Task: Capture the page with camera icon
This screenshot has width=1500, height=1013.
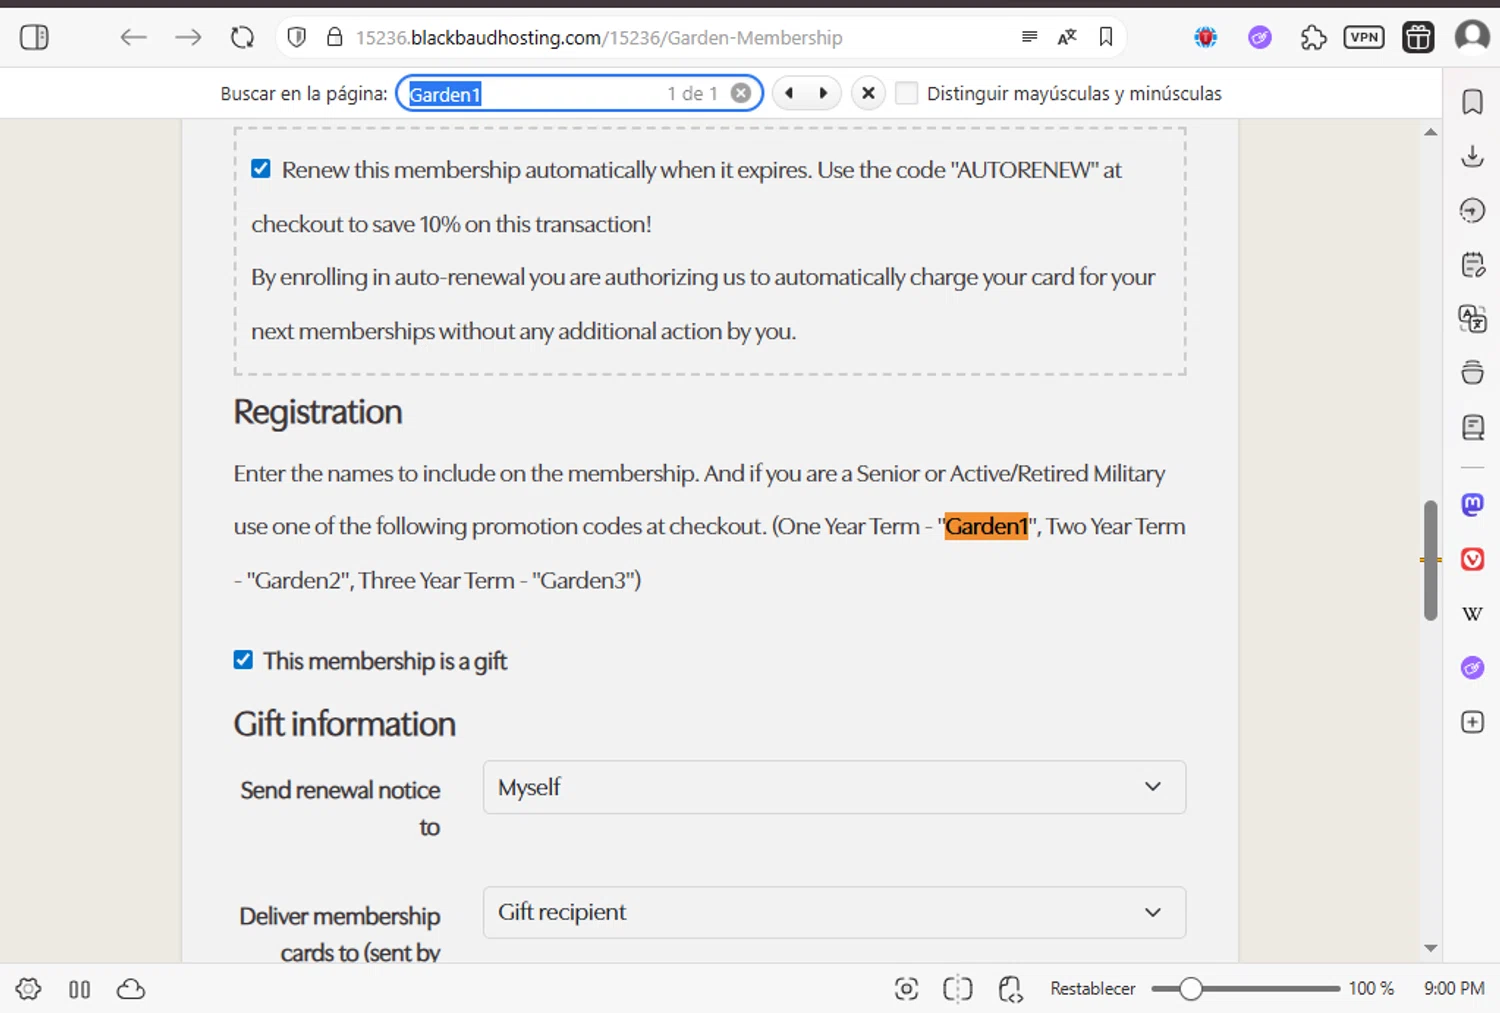Action: [906, 989]
